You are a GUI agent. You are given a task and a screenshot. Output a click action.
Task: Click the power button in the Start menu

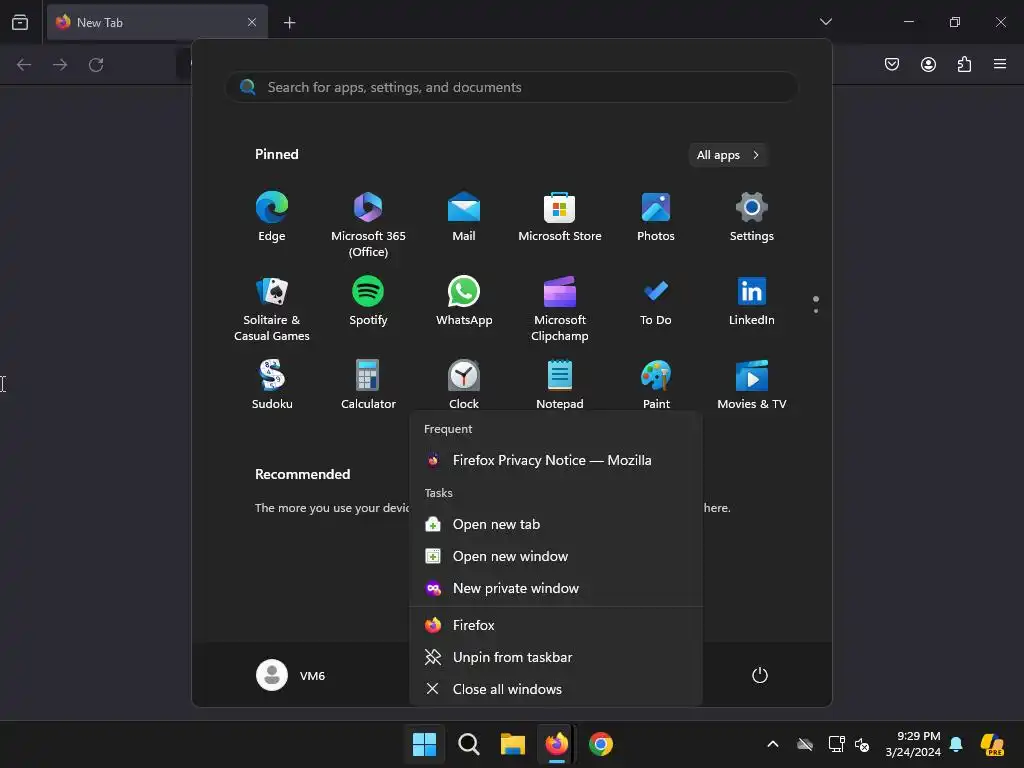click(760, 675)
